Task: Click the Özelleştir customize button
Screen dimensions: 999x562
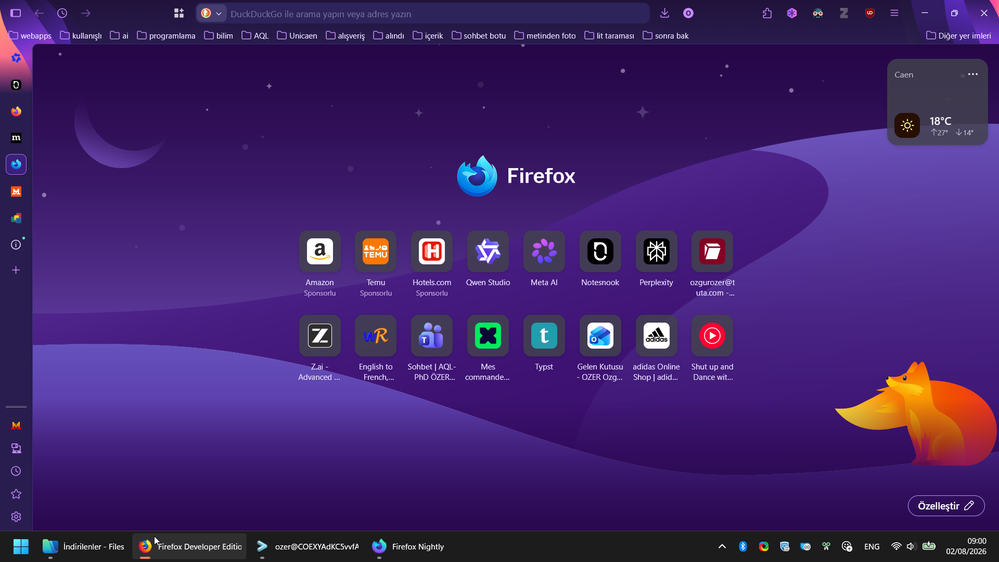Action: click(946, 505)
